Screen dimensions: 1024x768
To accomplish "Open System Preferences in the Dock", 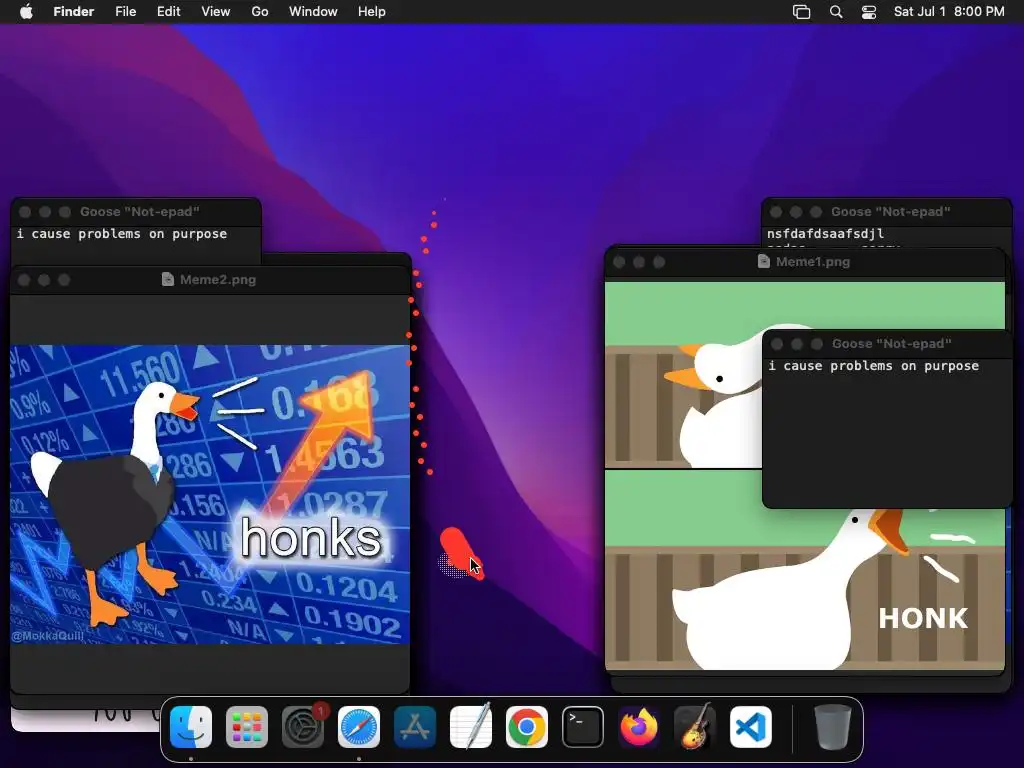I will 303,727.
